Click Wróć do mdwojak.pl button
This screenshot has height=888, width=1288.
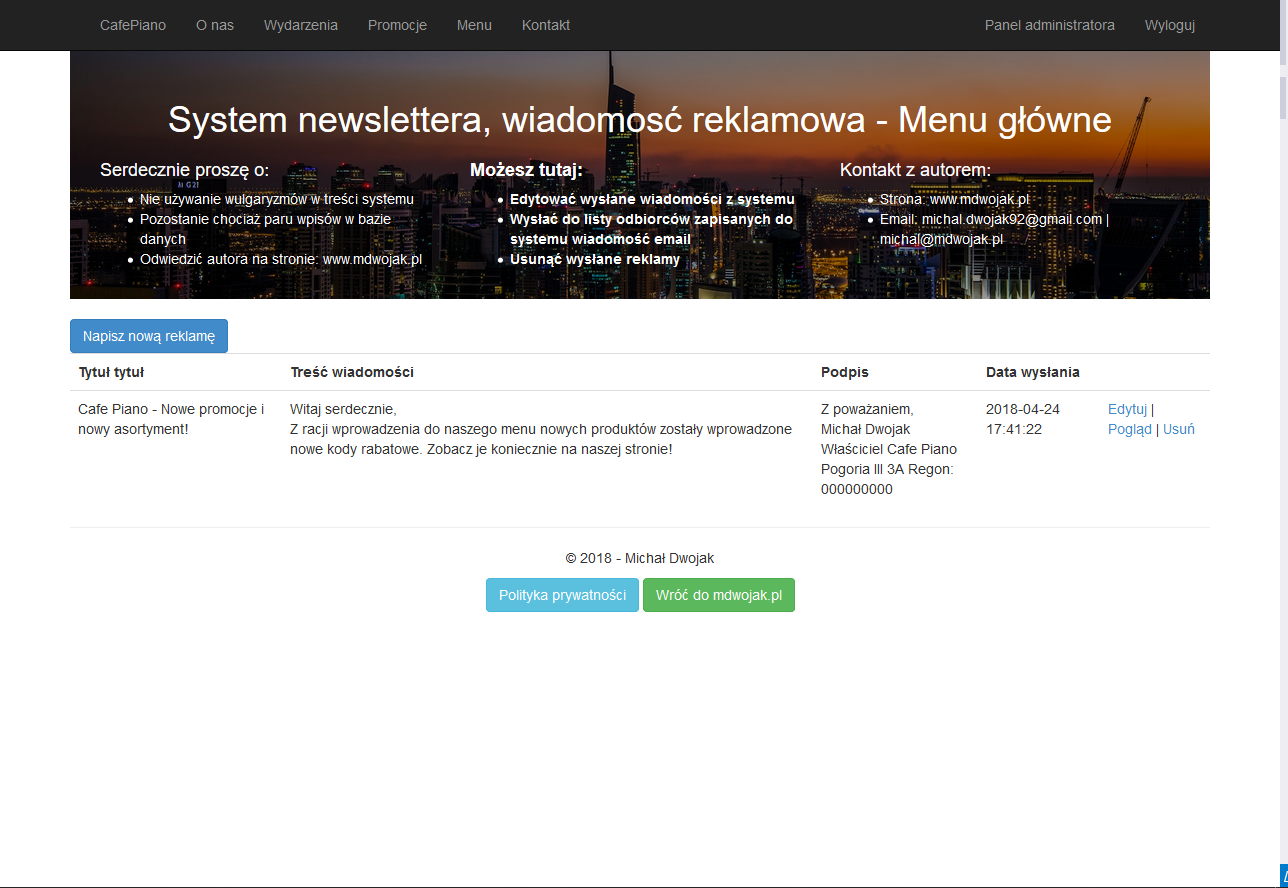click(x=719, y=594)
